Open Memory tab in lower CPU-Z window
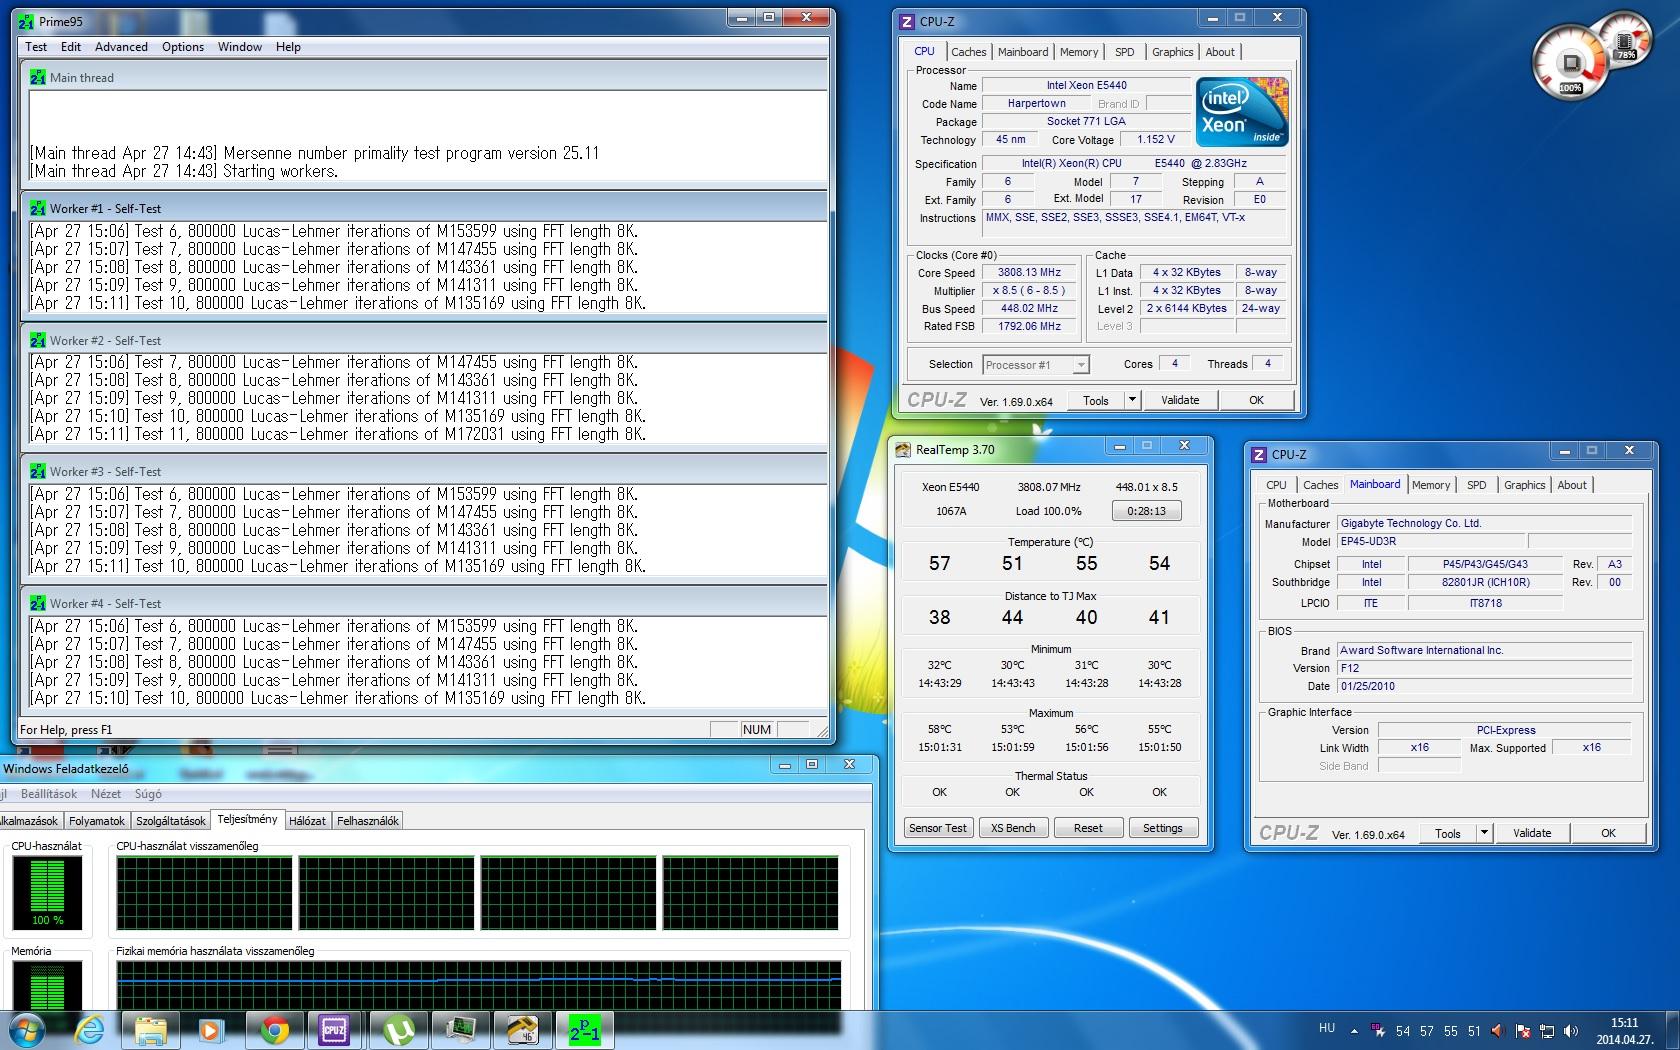This screenshot has height=1050, width=1680. click(1431, 485)
